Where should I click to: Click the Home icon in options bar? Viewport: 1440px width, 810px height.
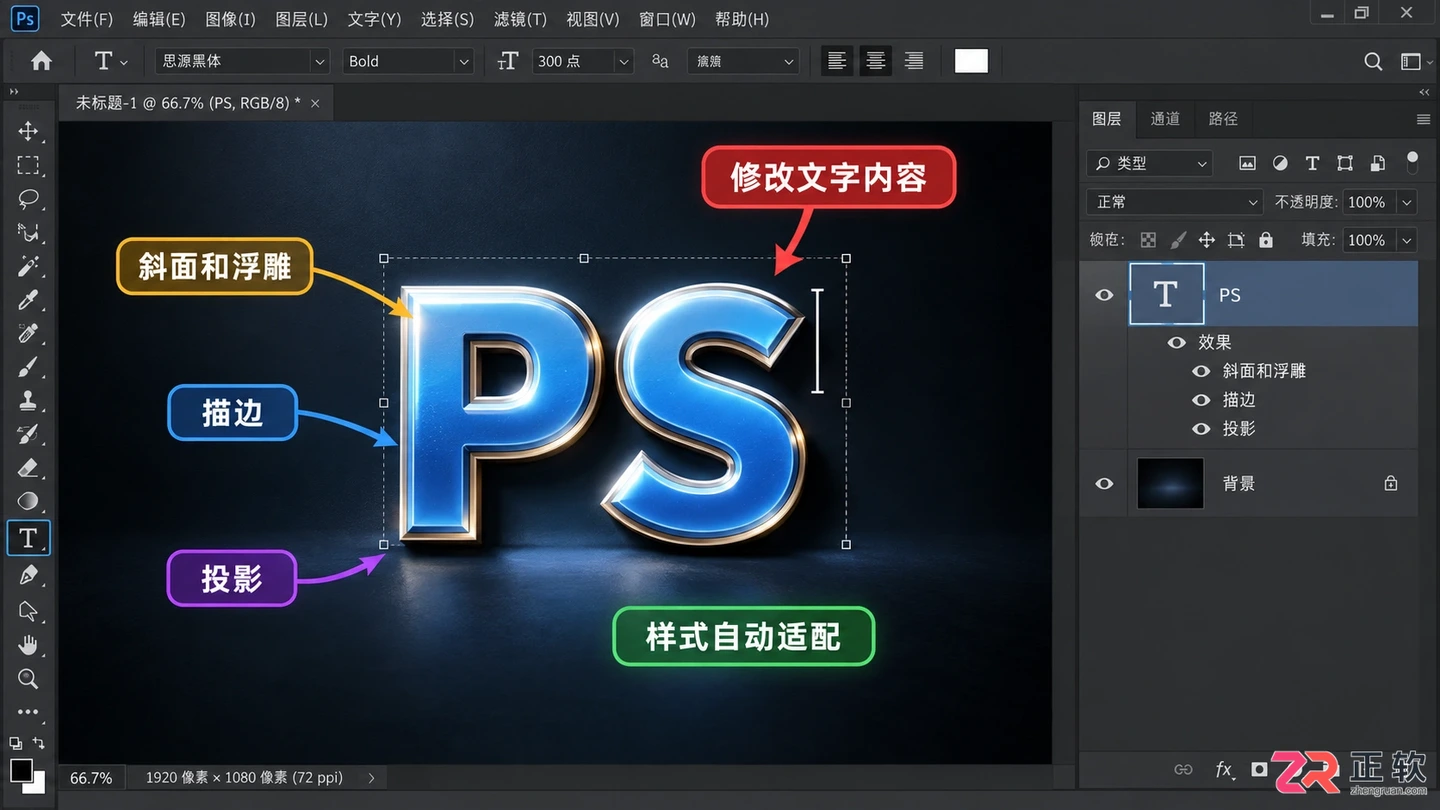point(41,61)
